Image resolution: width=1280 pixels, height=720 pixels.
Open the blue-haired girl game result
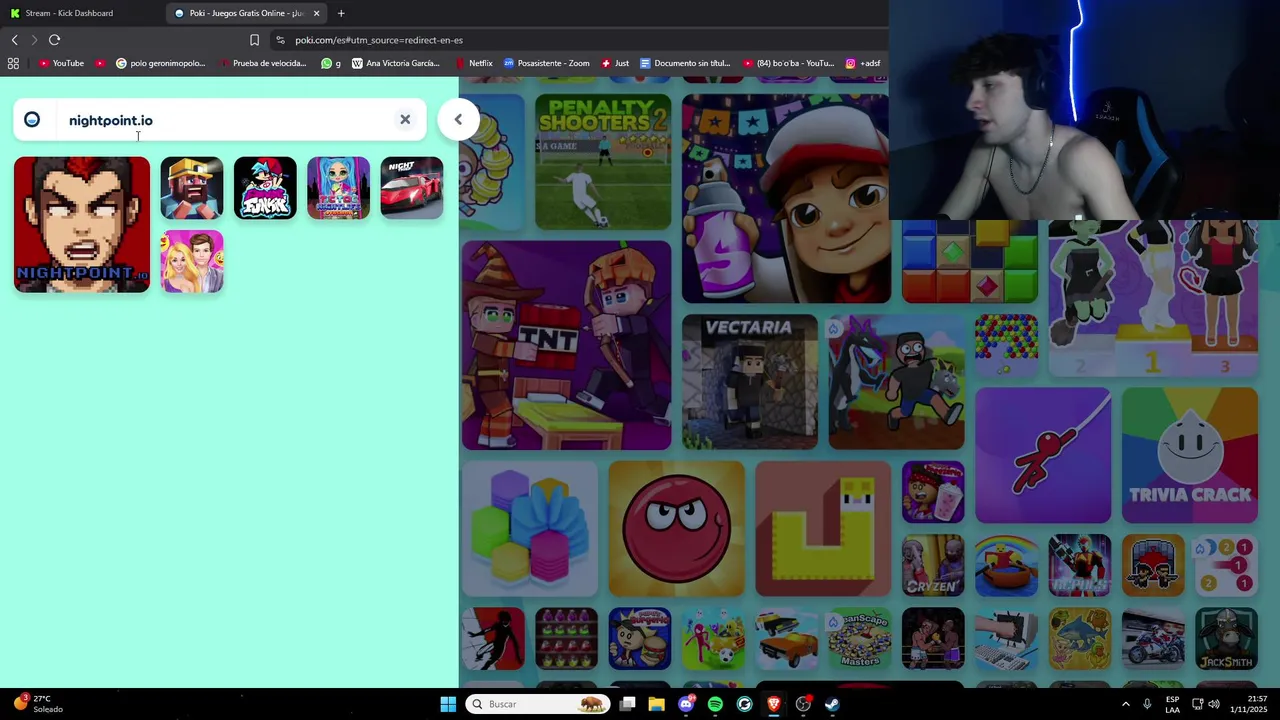point(338,188)
